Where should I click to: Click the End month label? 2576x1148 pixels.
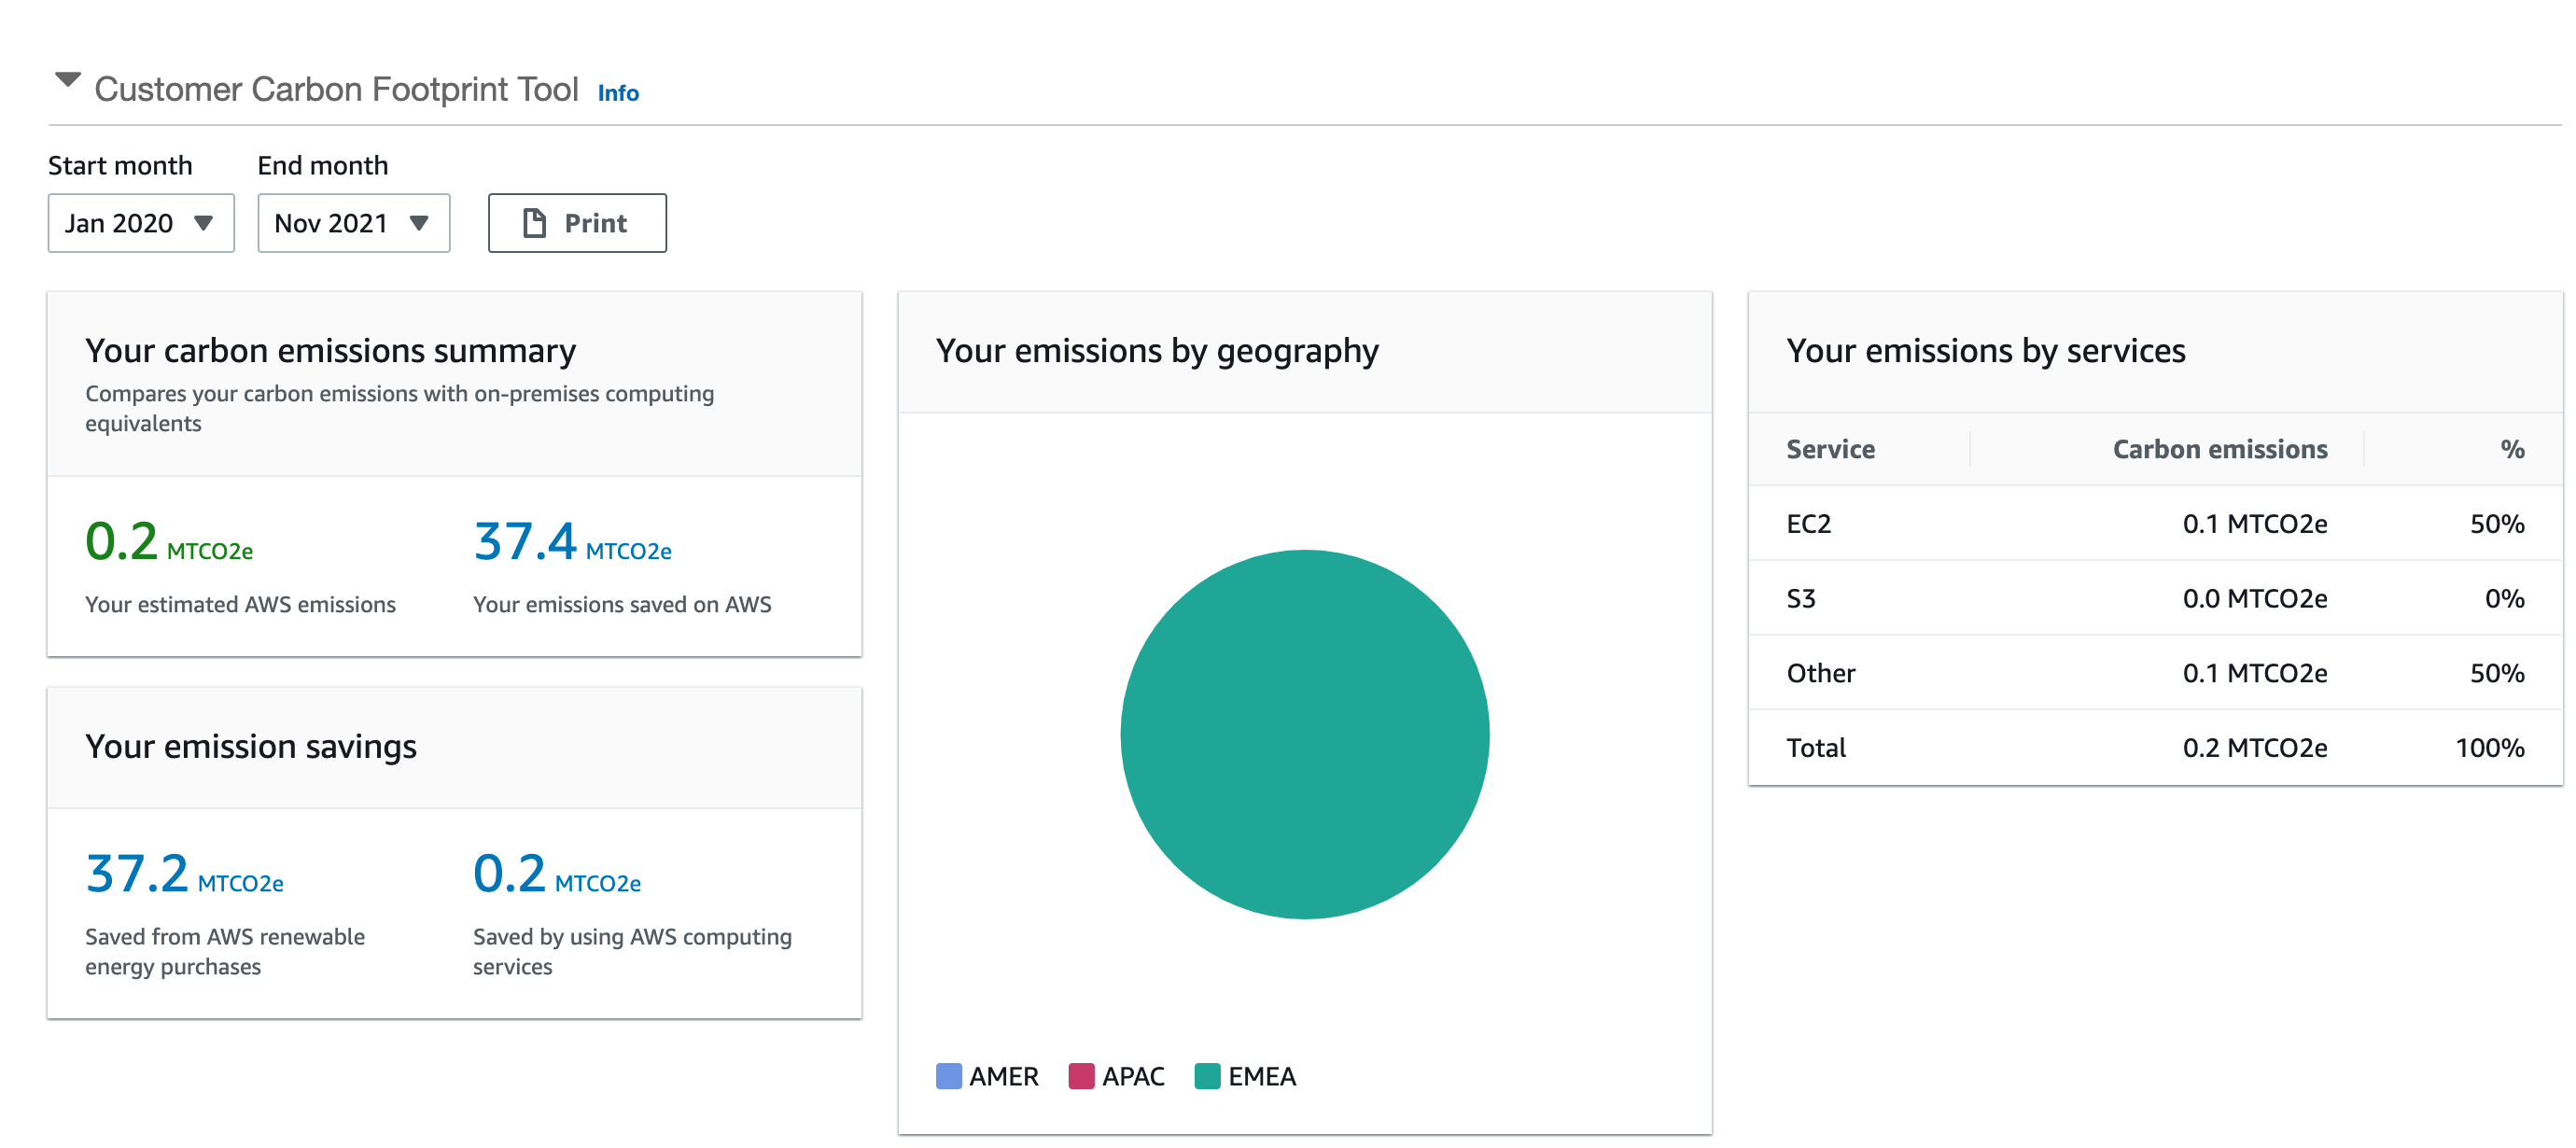(323, 166)
